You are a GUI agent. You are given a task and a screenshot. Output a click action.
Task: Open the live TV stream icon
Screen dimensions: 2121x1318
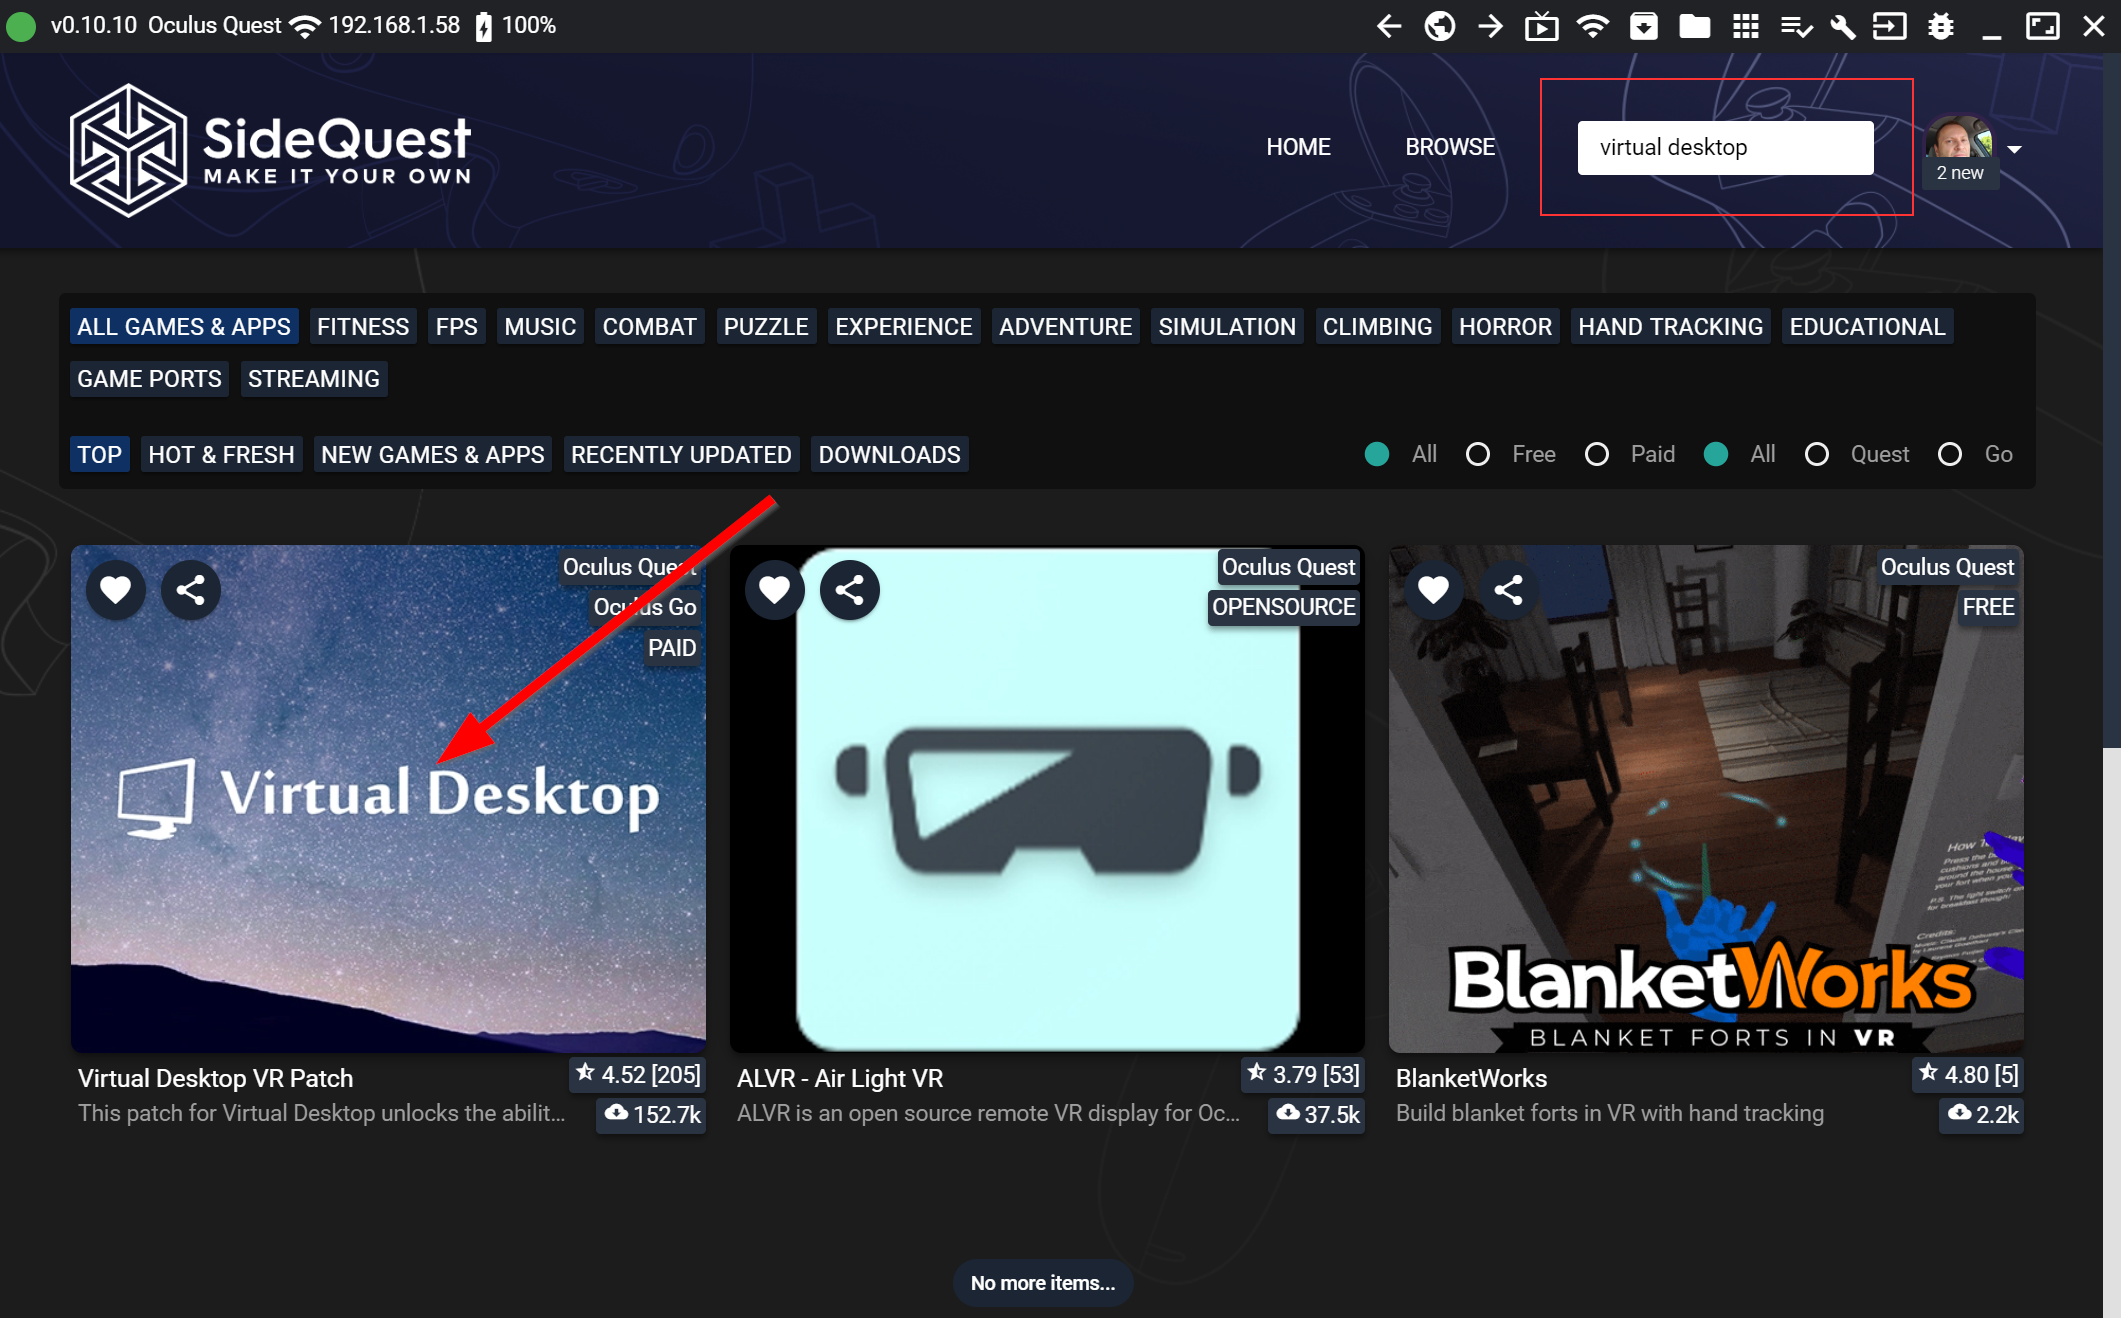1541,26
